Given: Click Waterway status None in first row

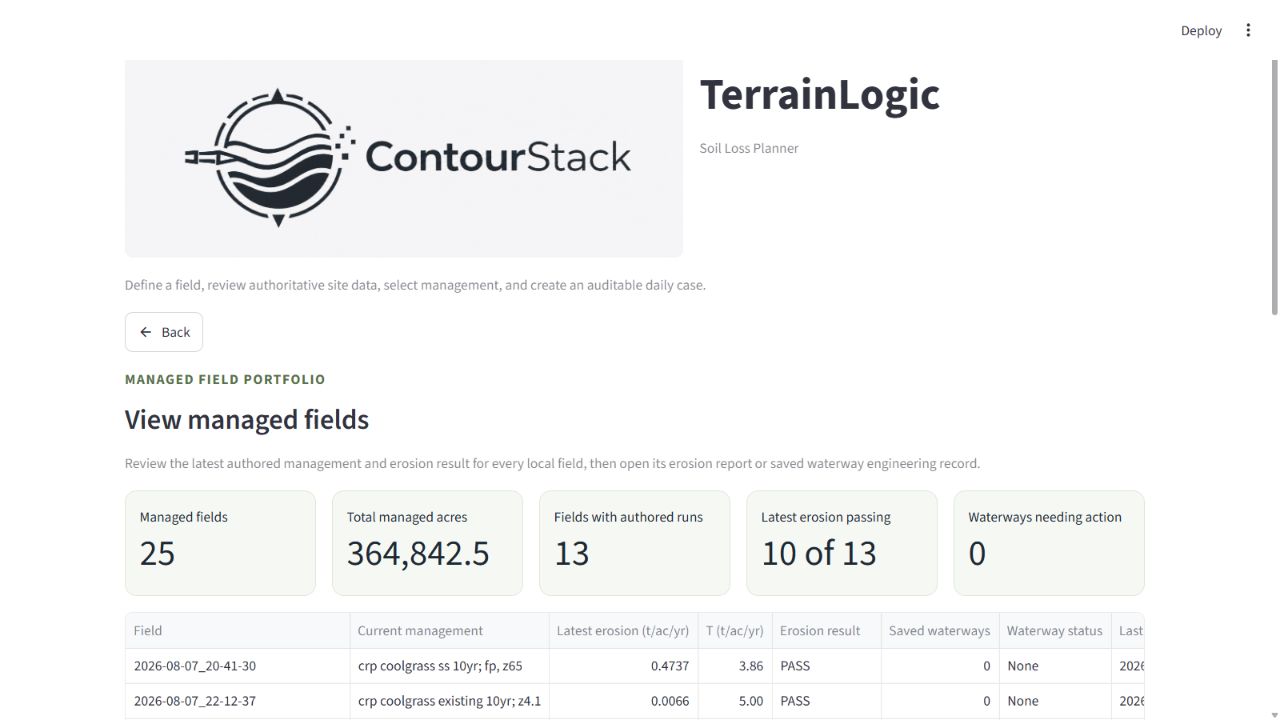Looking at the screenshot, I should coord(1055,666).
